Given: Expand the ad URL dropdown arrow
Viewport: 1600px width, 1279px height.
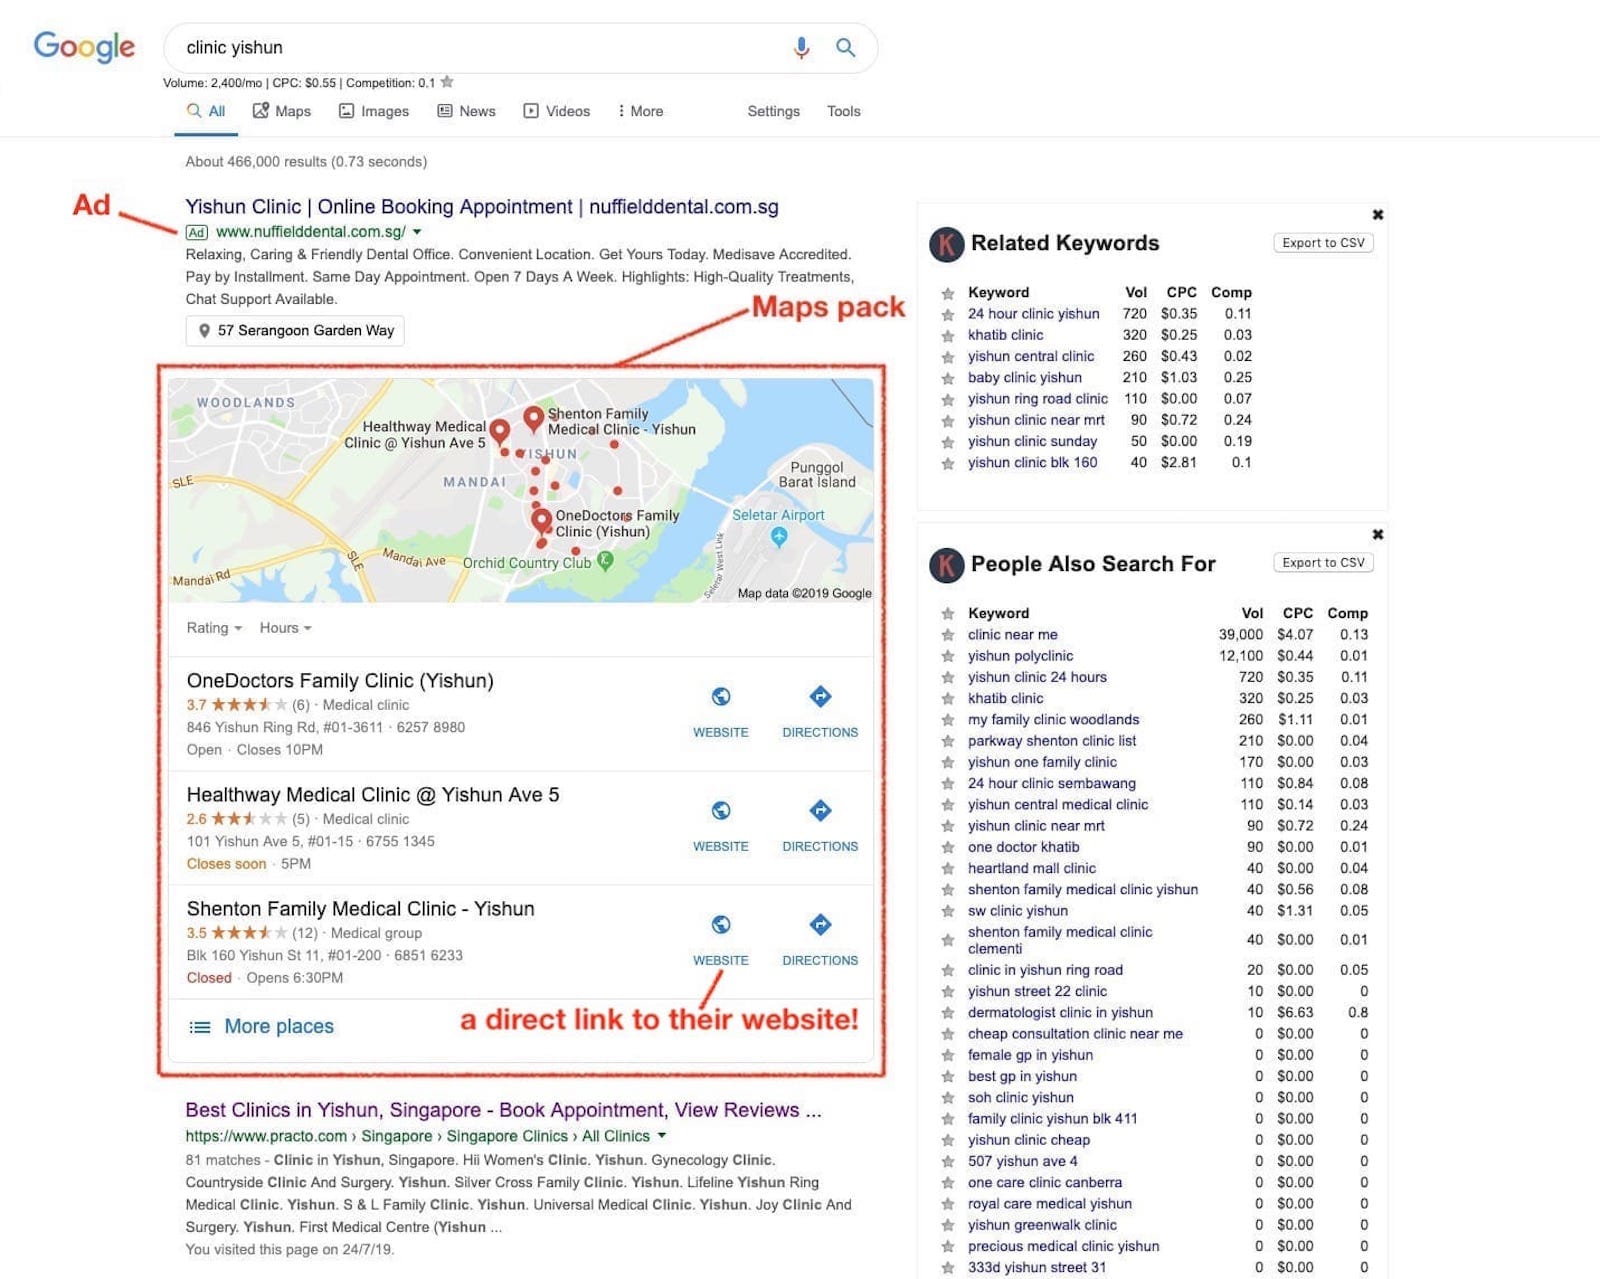Looking at the screenshot, I should [x=417, y=232].
